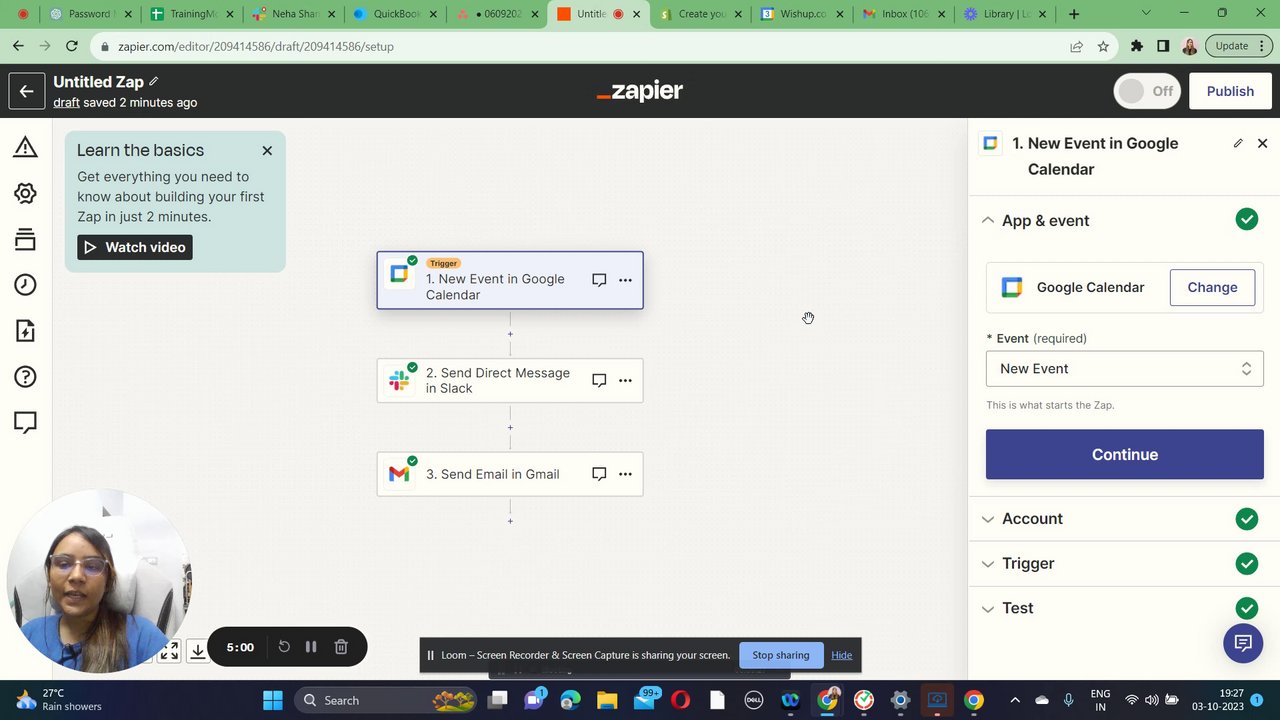This screenshot has width=1280, height=720.
Task: Rename step with panel pencil icon
Action: click(x=1238, y=143)
